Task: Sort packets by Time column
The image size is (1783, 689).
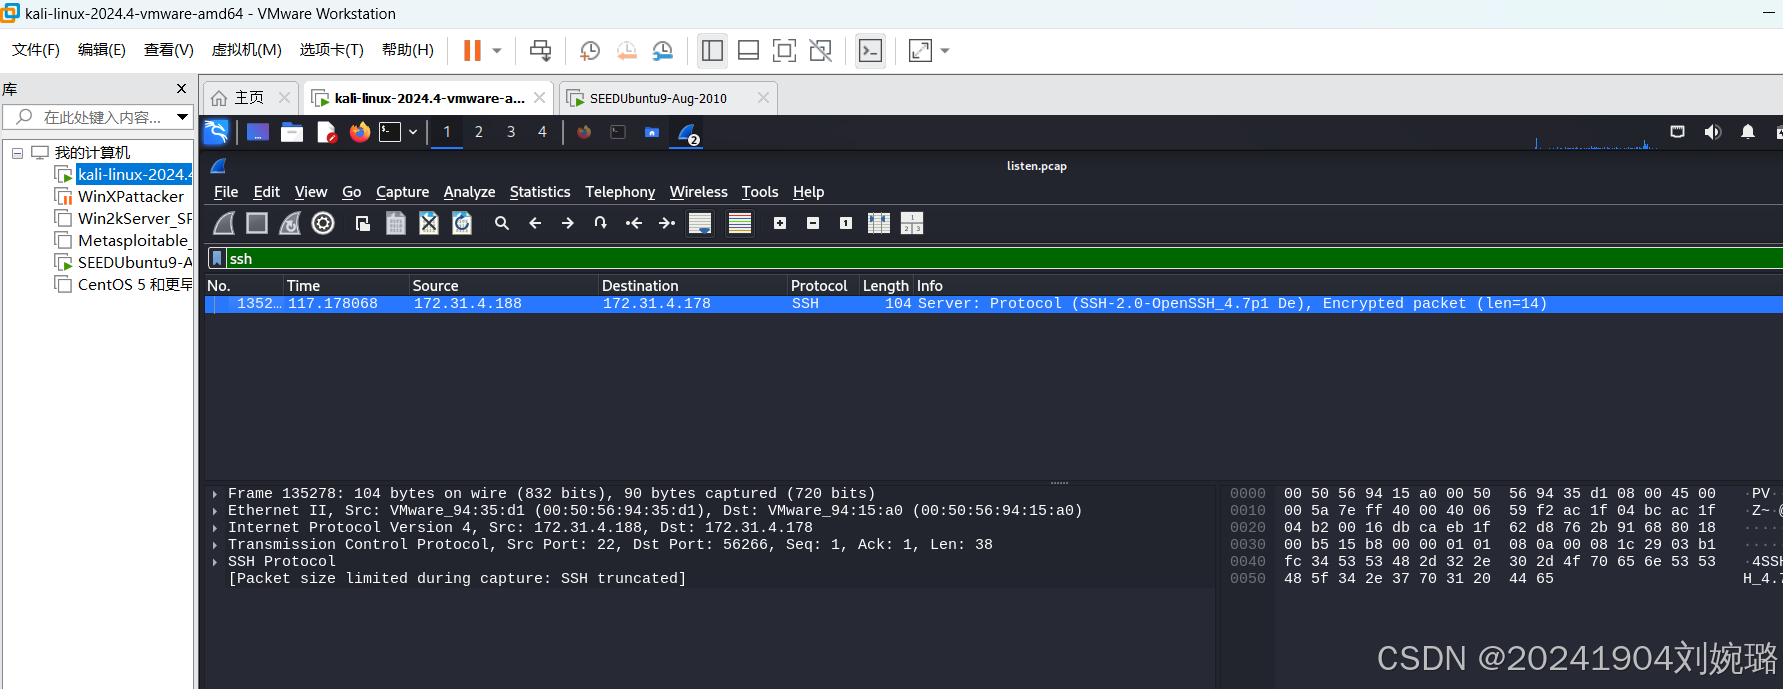Action: (x=346, y=286)
